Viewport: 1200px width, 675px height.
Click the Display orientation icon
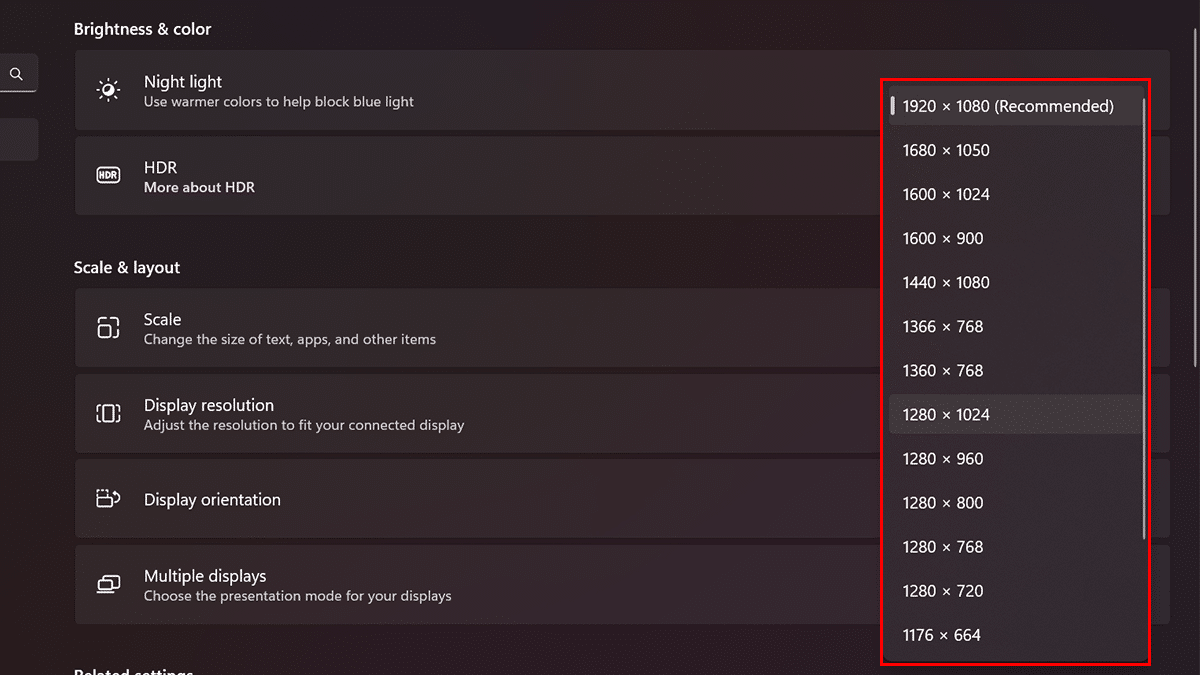[108, 499]
